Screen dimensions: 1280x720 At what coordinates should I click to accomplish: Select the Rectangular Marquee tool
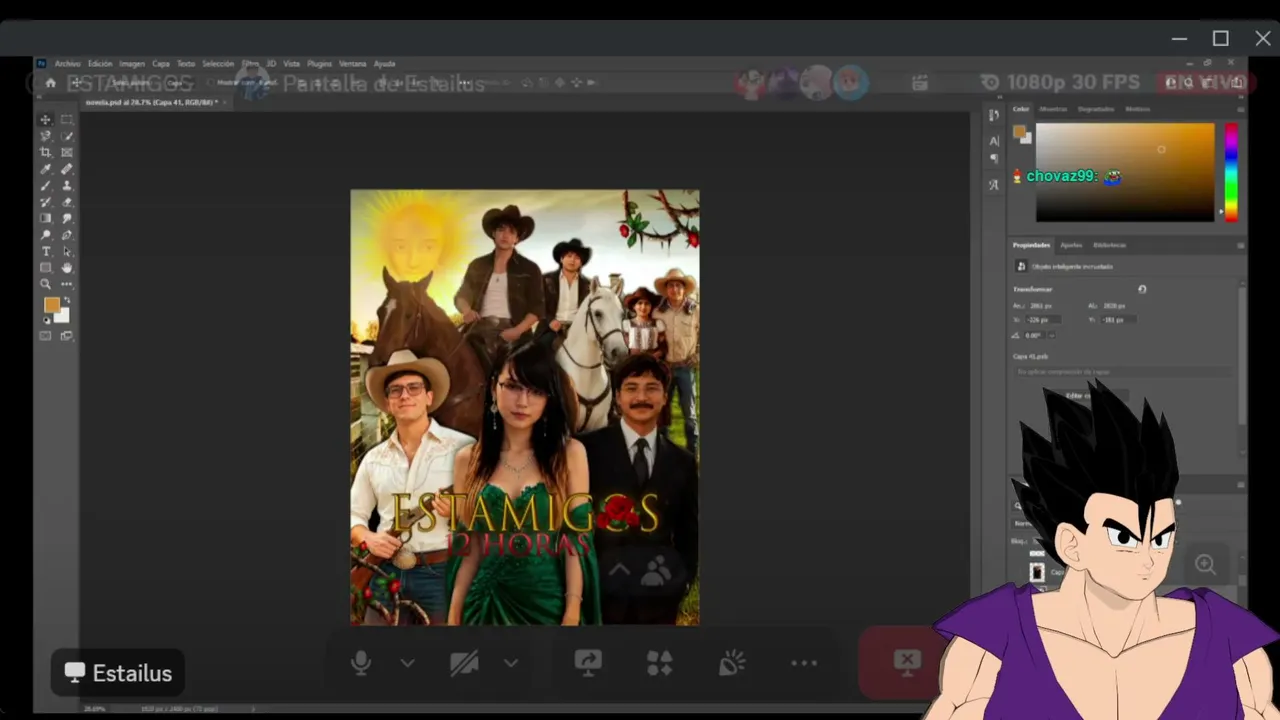pyautogui.click(x=67, y=120)
